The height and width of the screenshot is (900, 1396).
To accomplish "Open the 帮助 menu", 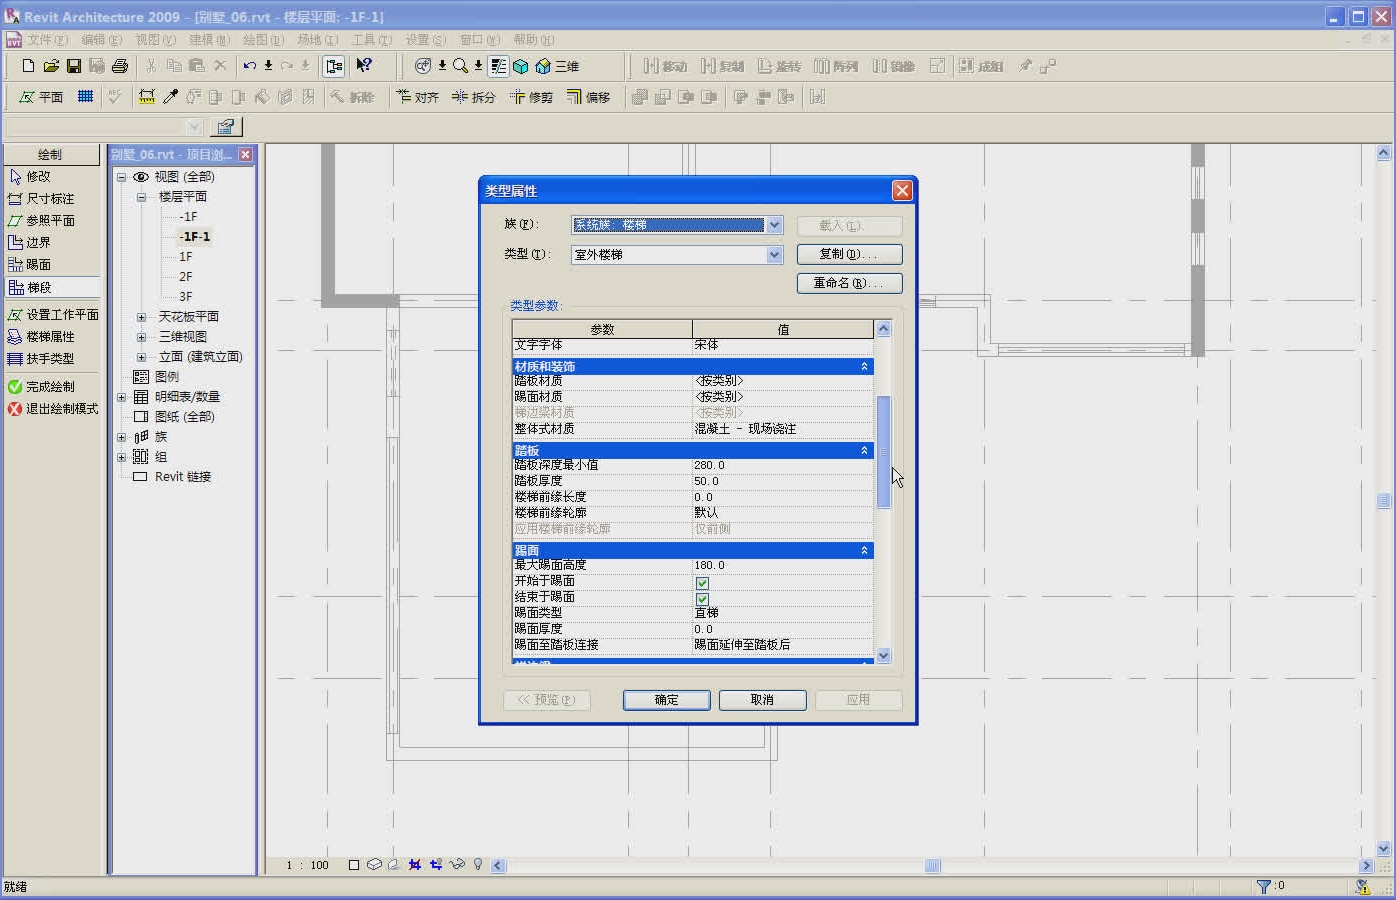I will (x=533, y=40).
